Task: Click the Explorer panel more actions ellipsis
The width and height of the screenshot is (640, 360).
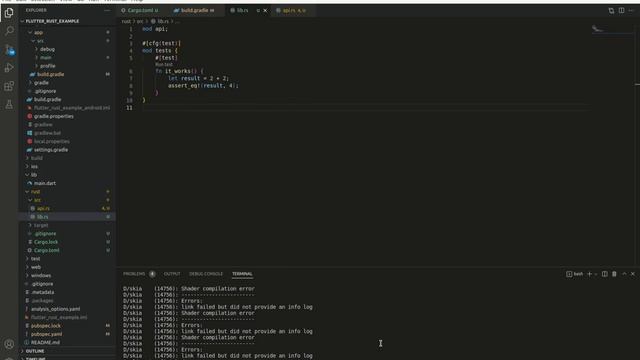Action: [107, 10]
